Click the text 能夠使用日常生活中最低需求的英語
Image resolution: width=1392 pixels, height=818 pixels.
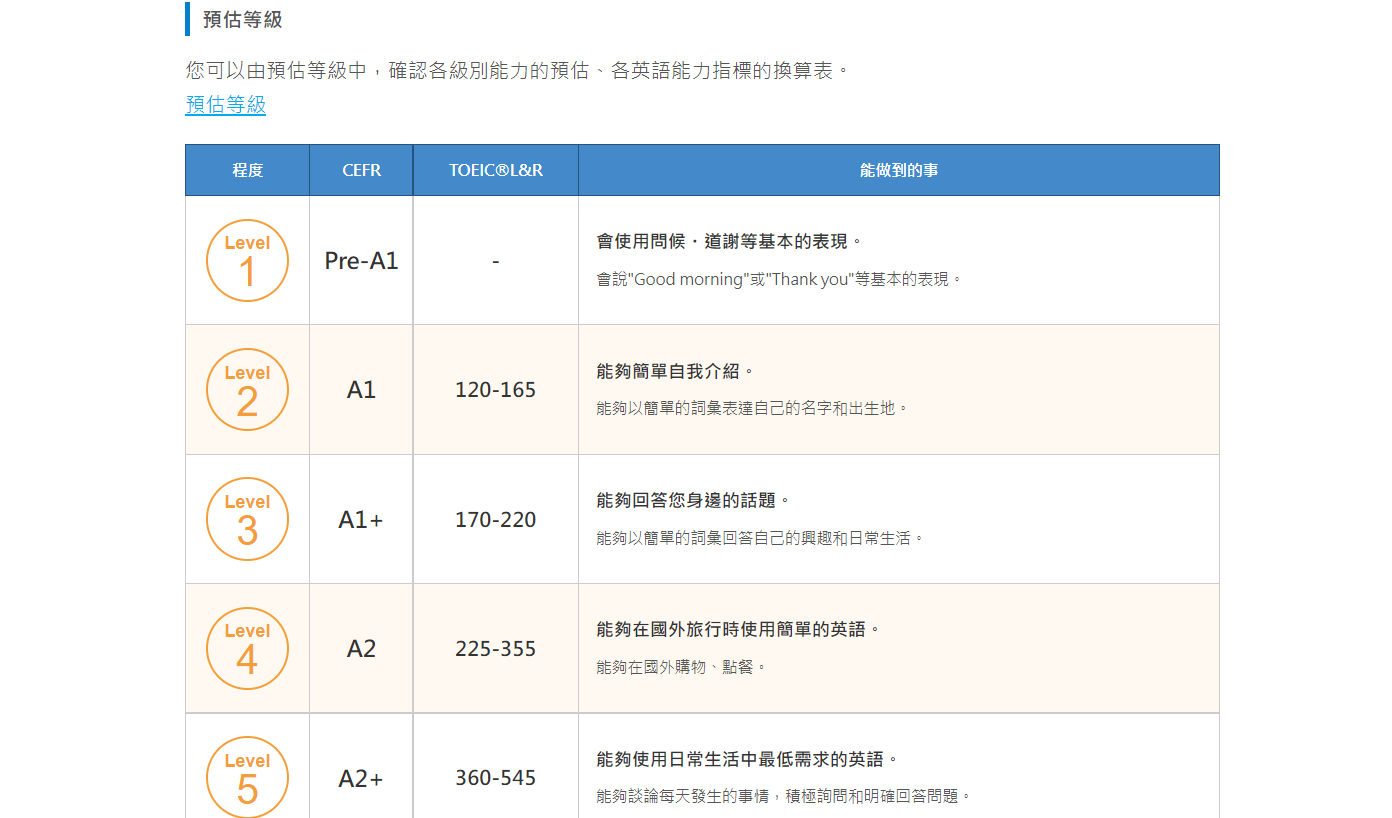click(x=747, y=759)
